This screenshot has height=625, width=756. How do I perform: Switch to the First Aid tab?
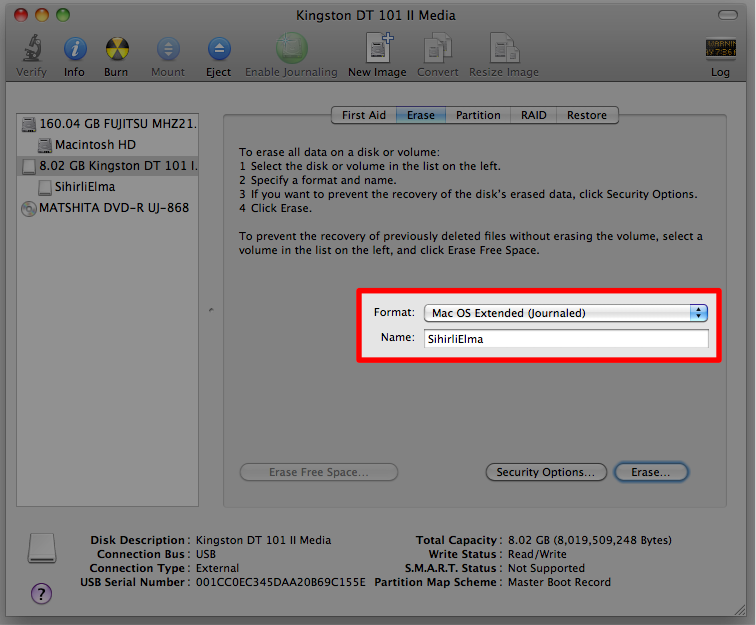click(363, 115)
